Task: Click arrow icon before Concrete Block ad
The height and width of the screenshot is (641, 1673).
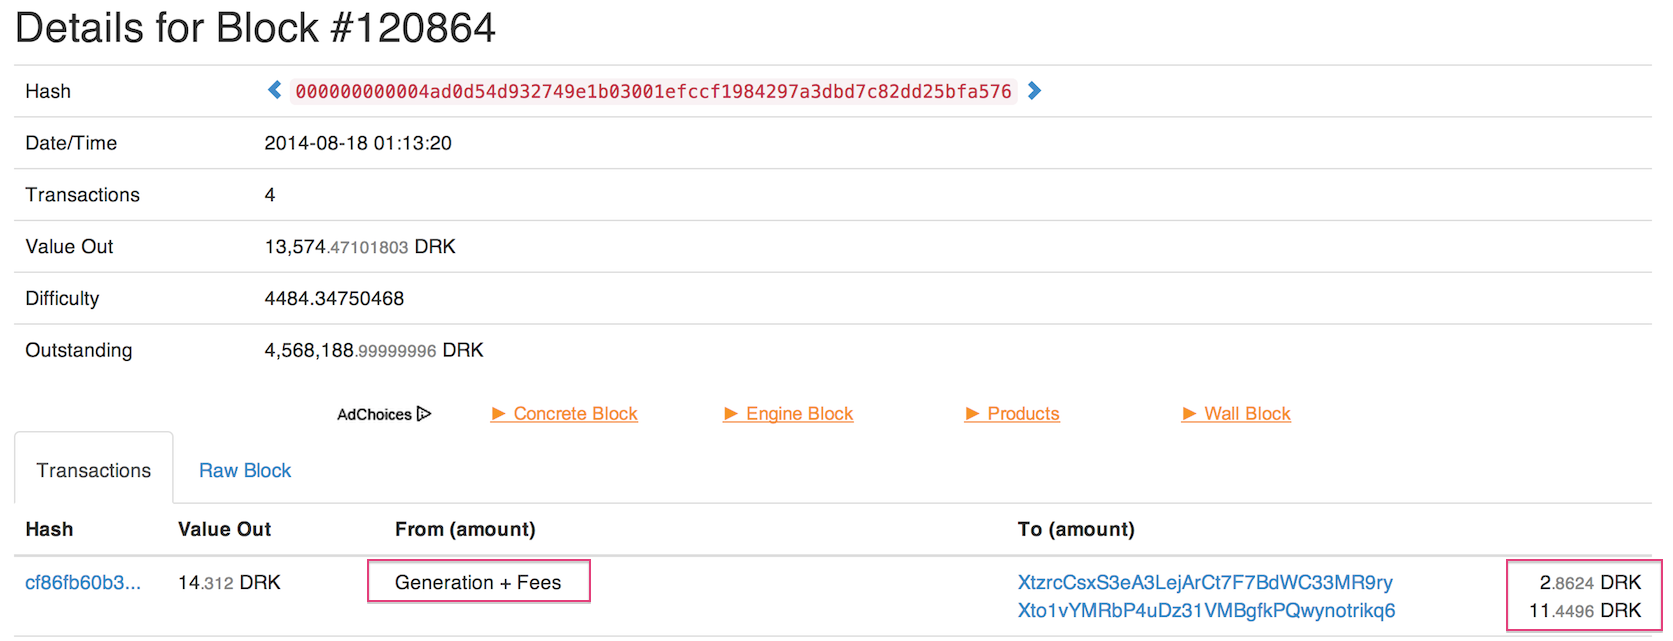Action: (498, 414)
